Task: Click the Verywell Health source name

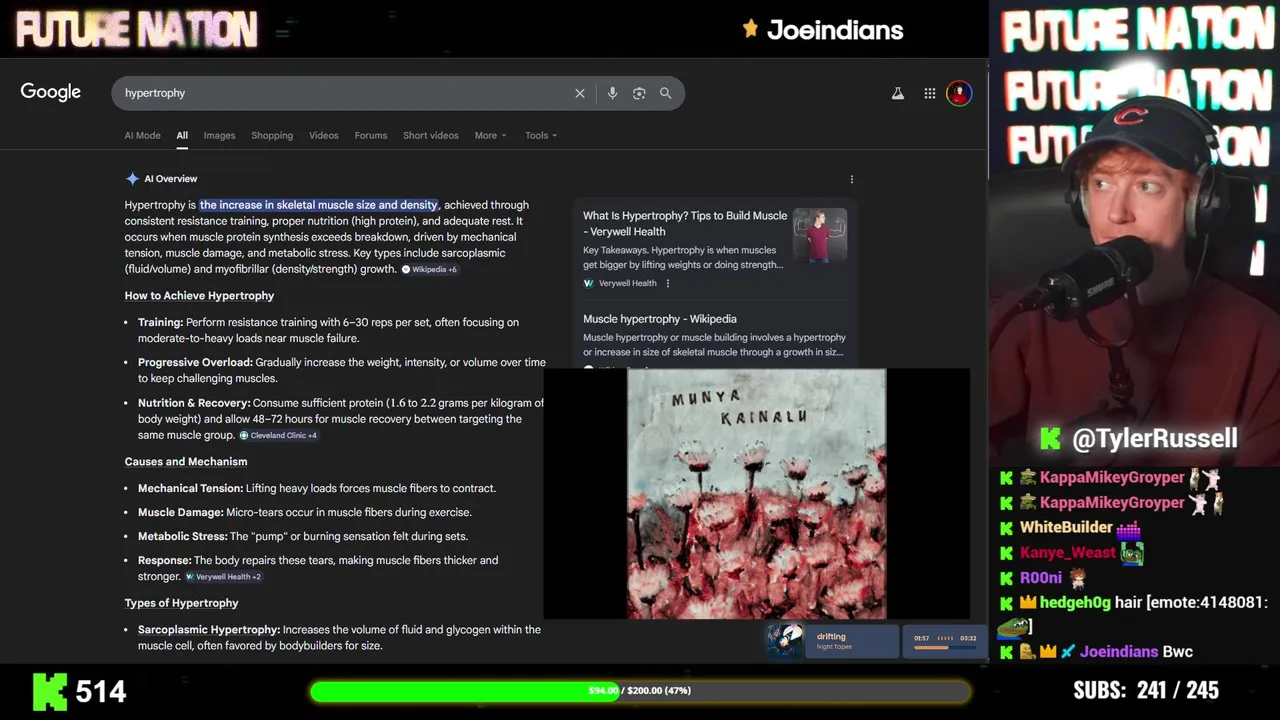Action: coord(628,283)
